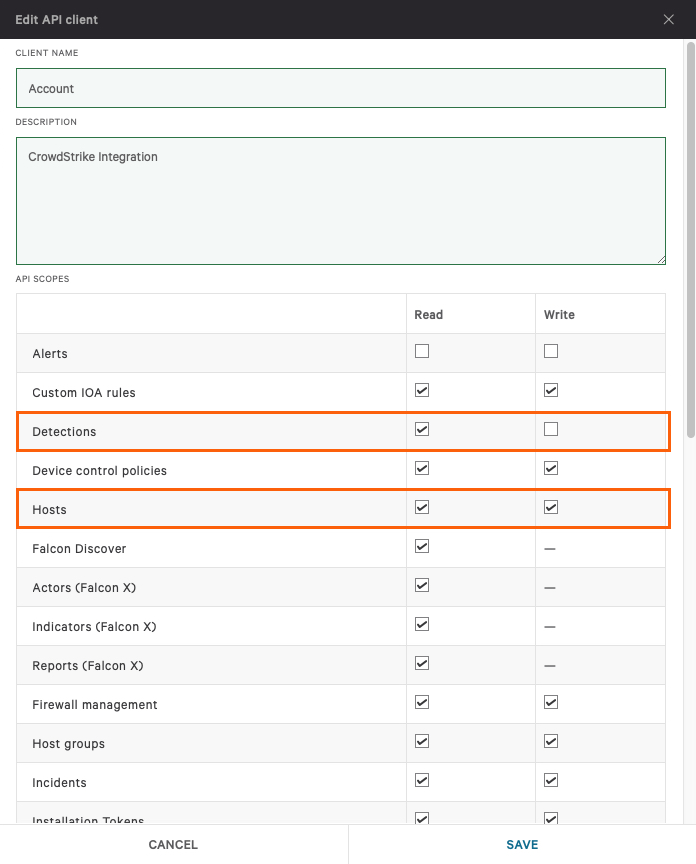
Task: Disable Read access for Hosts
Action: tap(421, 507)
